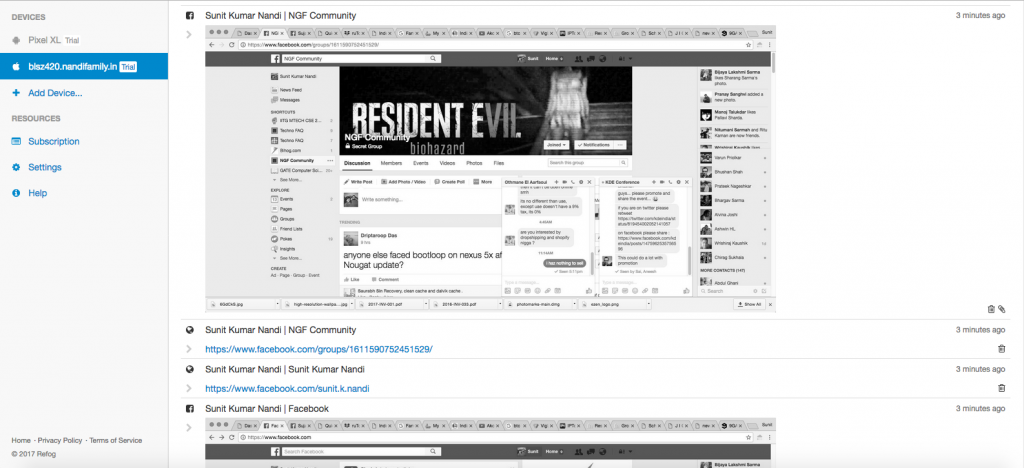Open Settings via the gear icon
This screenshot has height=468, width=1024.
(x=16, y=168)
